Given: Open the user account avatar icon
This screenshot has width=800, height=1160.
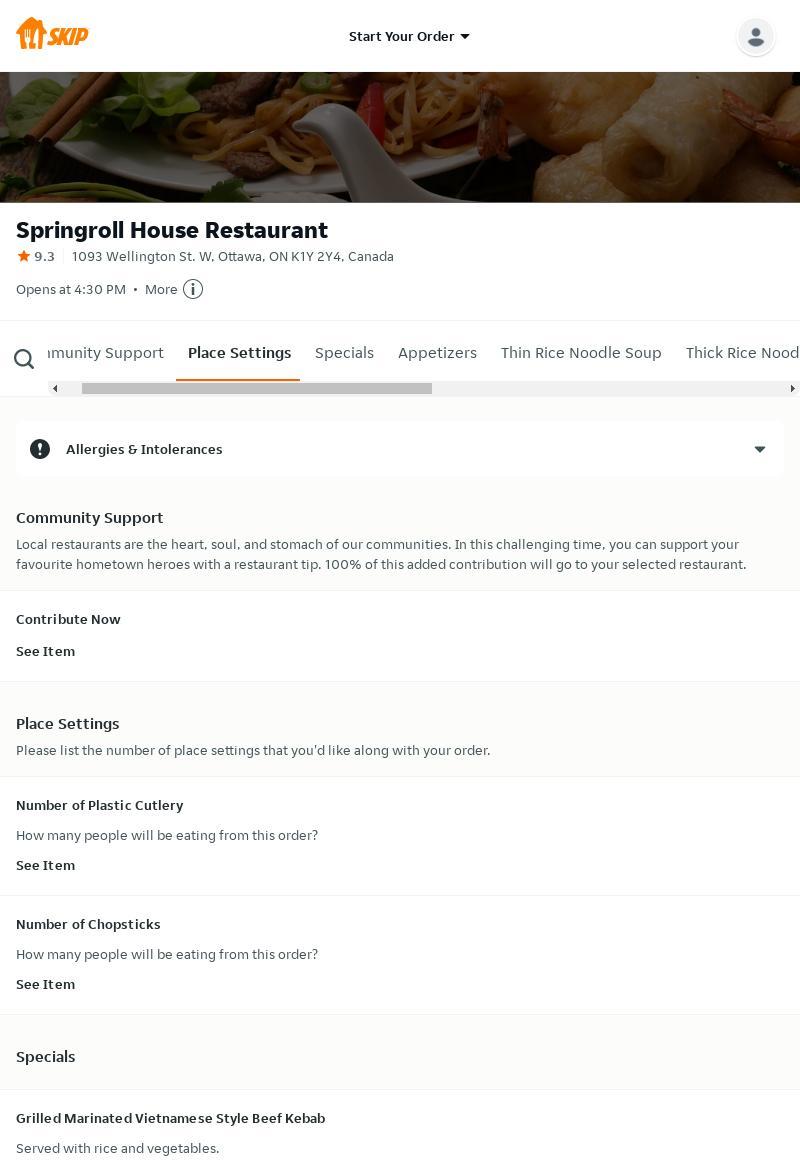Looking at the screenshot, I should (x=755, y=37).
